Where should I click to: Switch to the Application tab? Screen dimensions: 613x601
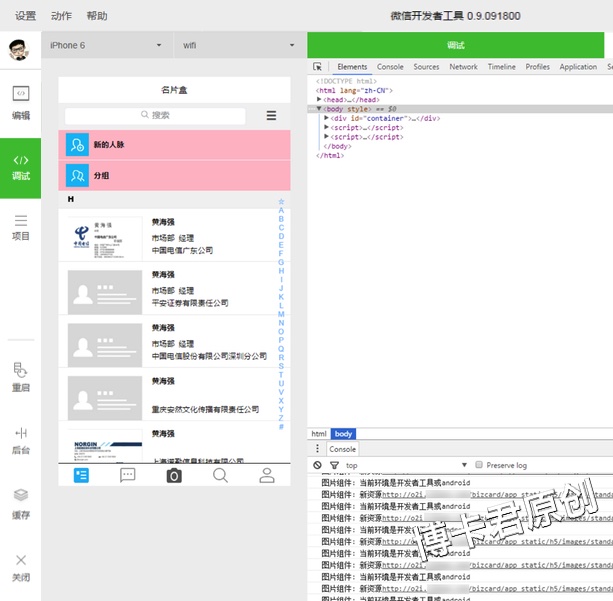click(578, 67)
